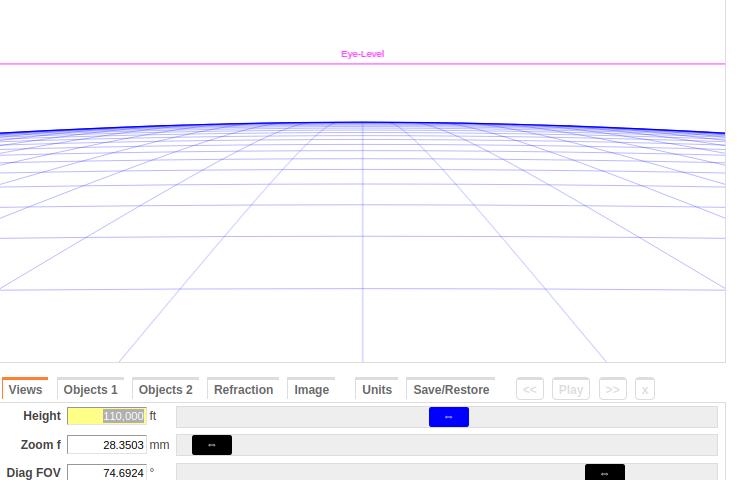Click the black Zoom f slider handle
Viewport: 740px width, 480px height.
click(212, 445)
